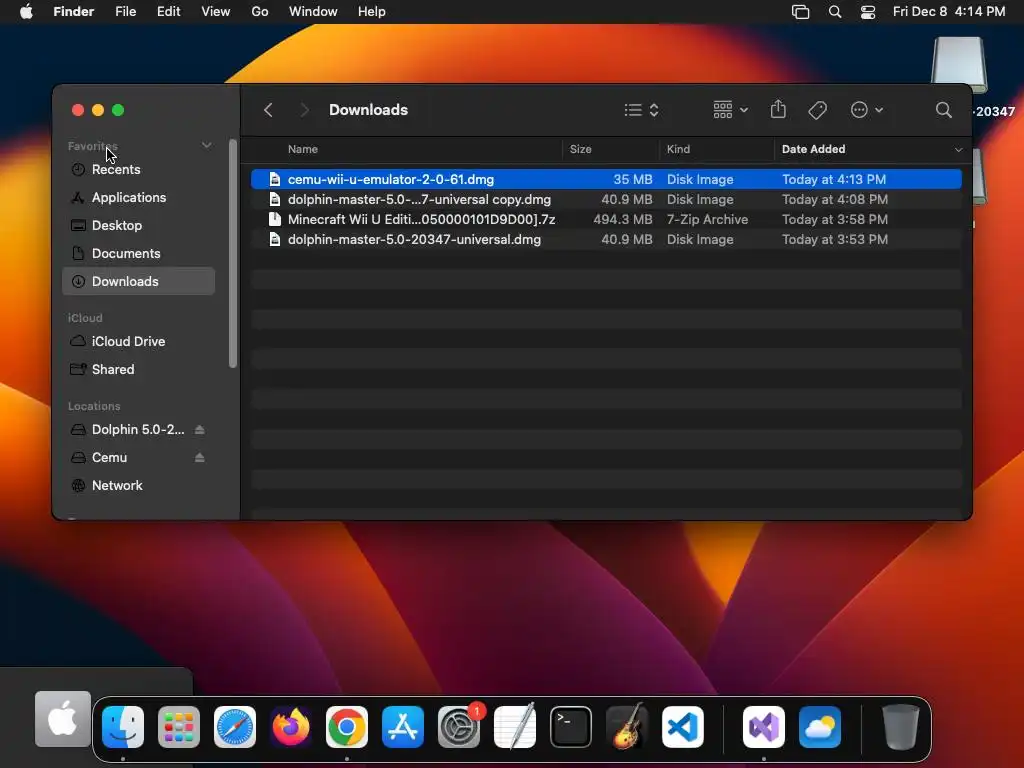1024x768 pixels.
Task: Open the More actions ellipsis menu
Action: pyautogui.click(x=867, y=110)
